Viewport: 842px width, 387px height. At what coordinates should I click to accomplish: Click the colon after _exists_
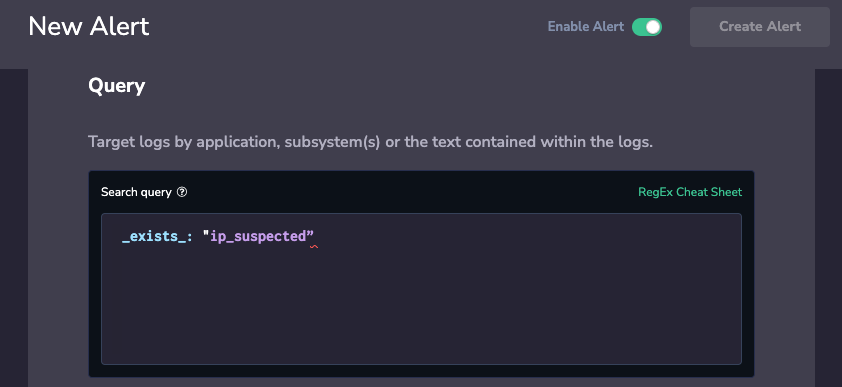(x=189, y=237)
